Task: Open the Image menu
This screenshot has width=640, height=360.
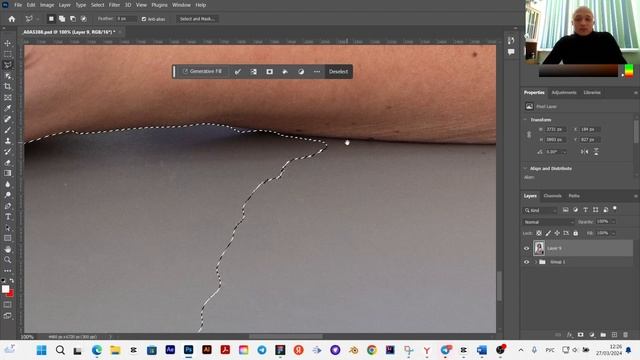Action: coord(47,5)
